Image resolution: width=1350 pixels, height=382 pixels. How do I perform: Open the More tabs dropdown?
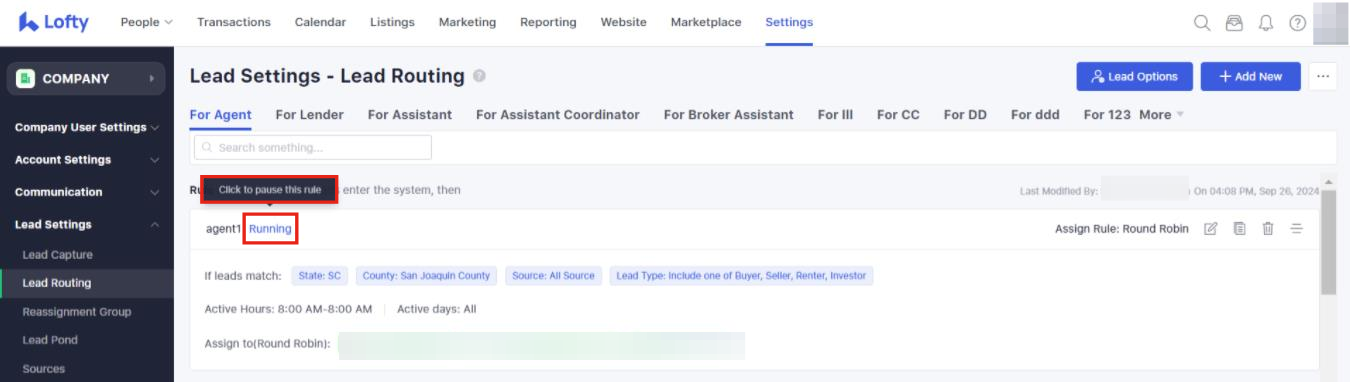[x=1161, y=115]
